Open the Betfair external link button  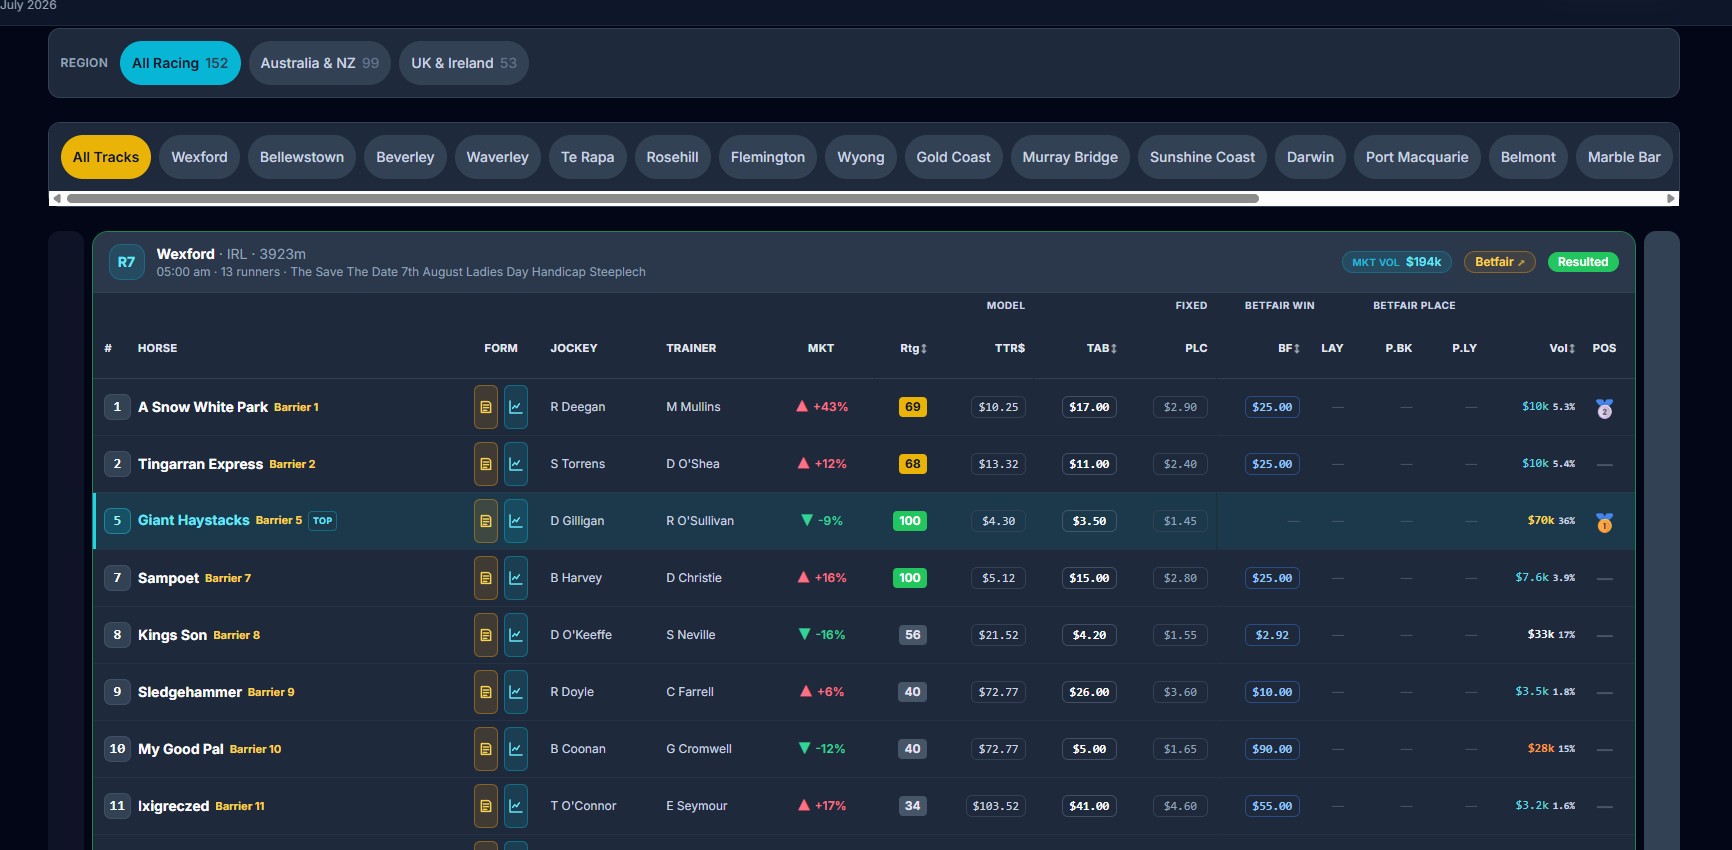click(x=1499, y=262)
